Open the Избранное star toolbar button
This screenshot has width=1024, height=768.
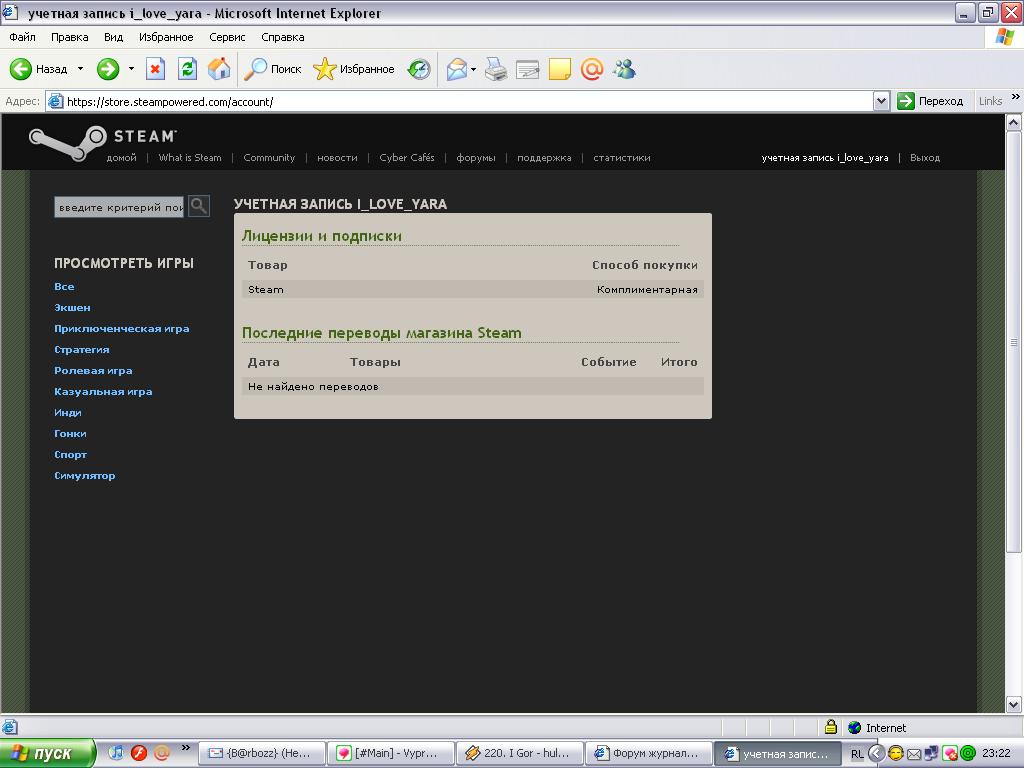354,69
